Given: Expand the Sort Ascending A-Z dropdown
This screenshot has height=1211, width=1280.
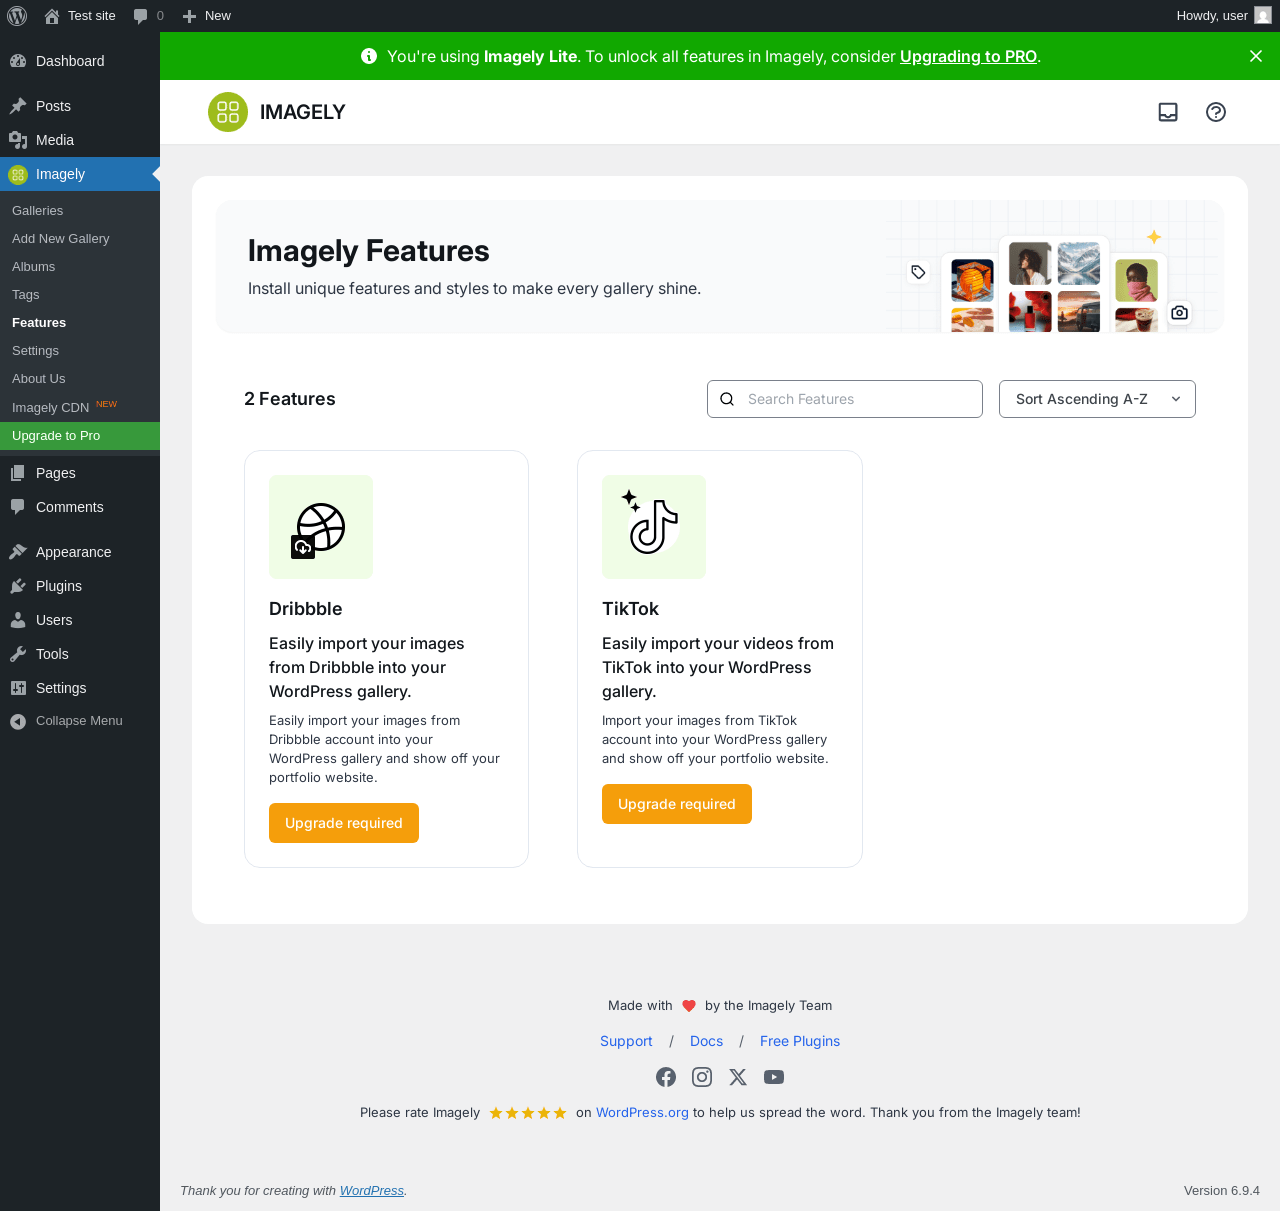Looking at the screenshot, I should (x=1097, y=399).
